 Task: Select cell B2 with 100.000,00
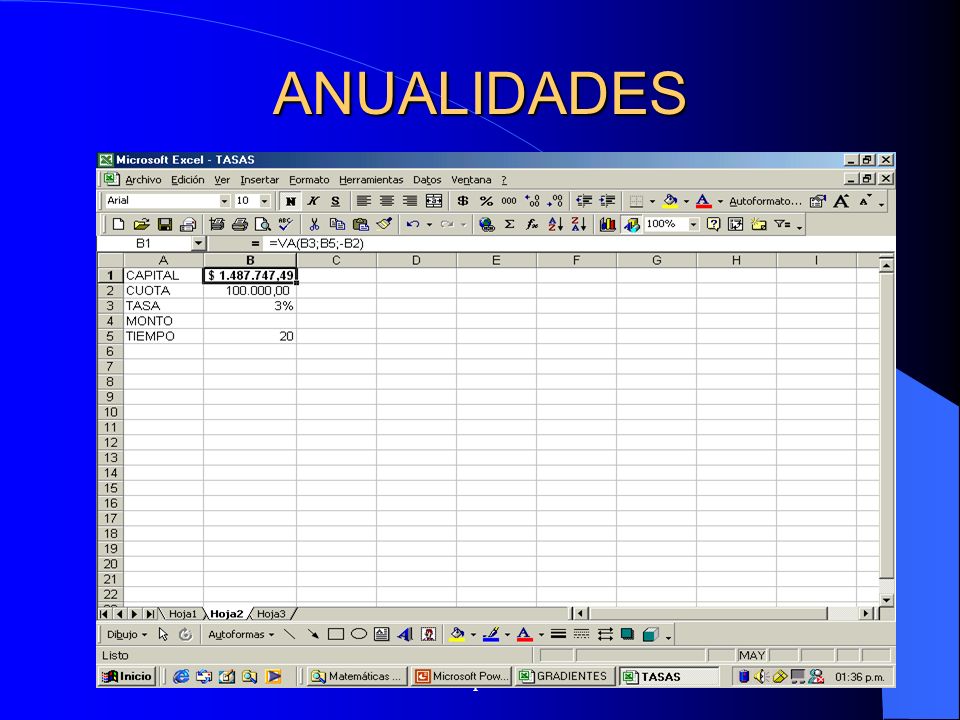(x=250, y=291)
